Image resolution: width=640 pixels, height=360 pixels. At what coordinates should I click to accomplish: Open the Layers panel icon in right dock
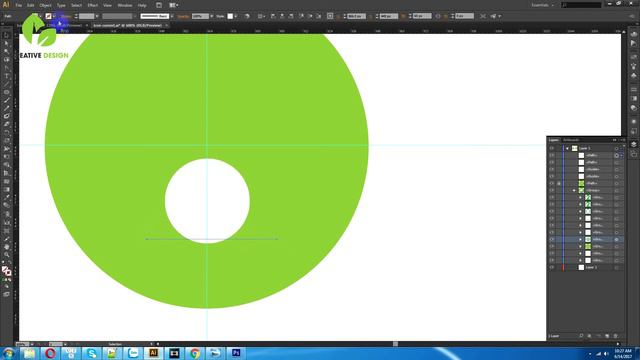(633, 144)
